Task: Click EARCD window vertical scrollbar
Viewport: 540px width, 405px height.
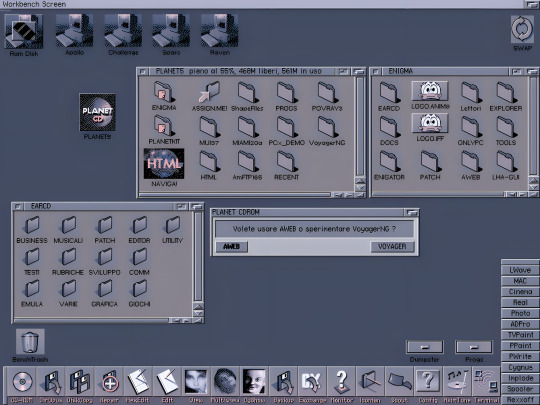Action: click(x=198, y=257)
